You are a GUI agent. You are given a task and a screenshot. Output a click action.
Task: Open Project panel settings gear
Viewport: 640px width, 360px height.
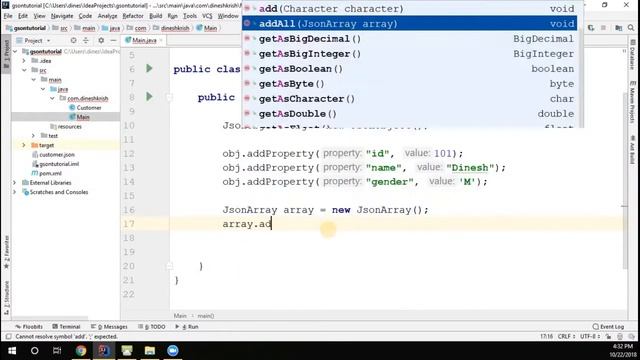click(101, 40)
